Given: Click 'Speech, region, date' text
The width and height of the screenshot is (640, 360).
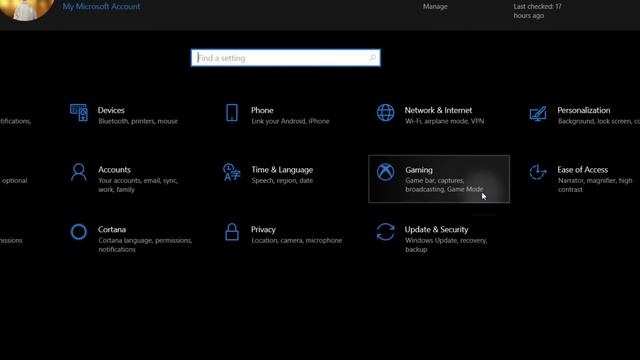Looking at the screenshot, I should (282, 180).
